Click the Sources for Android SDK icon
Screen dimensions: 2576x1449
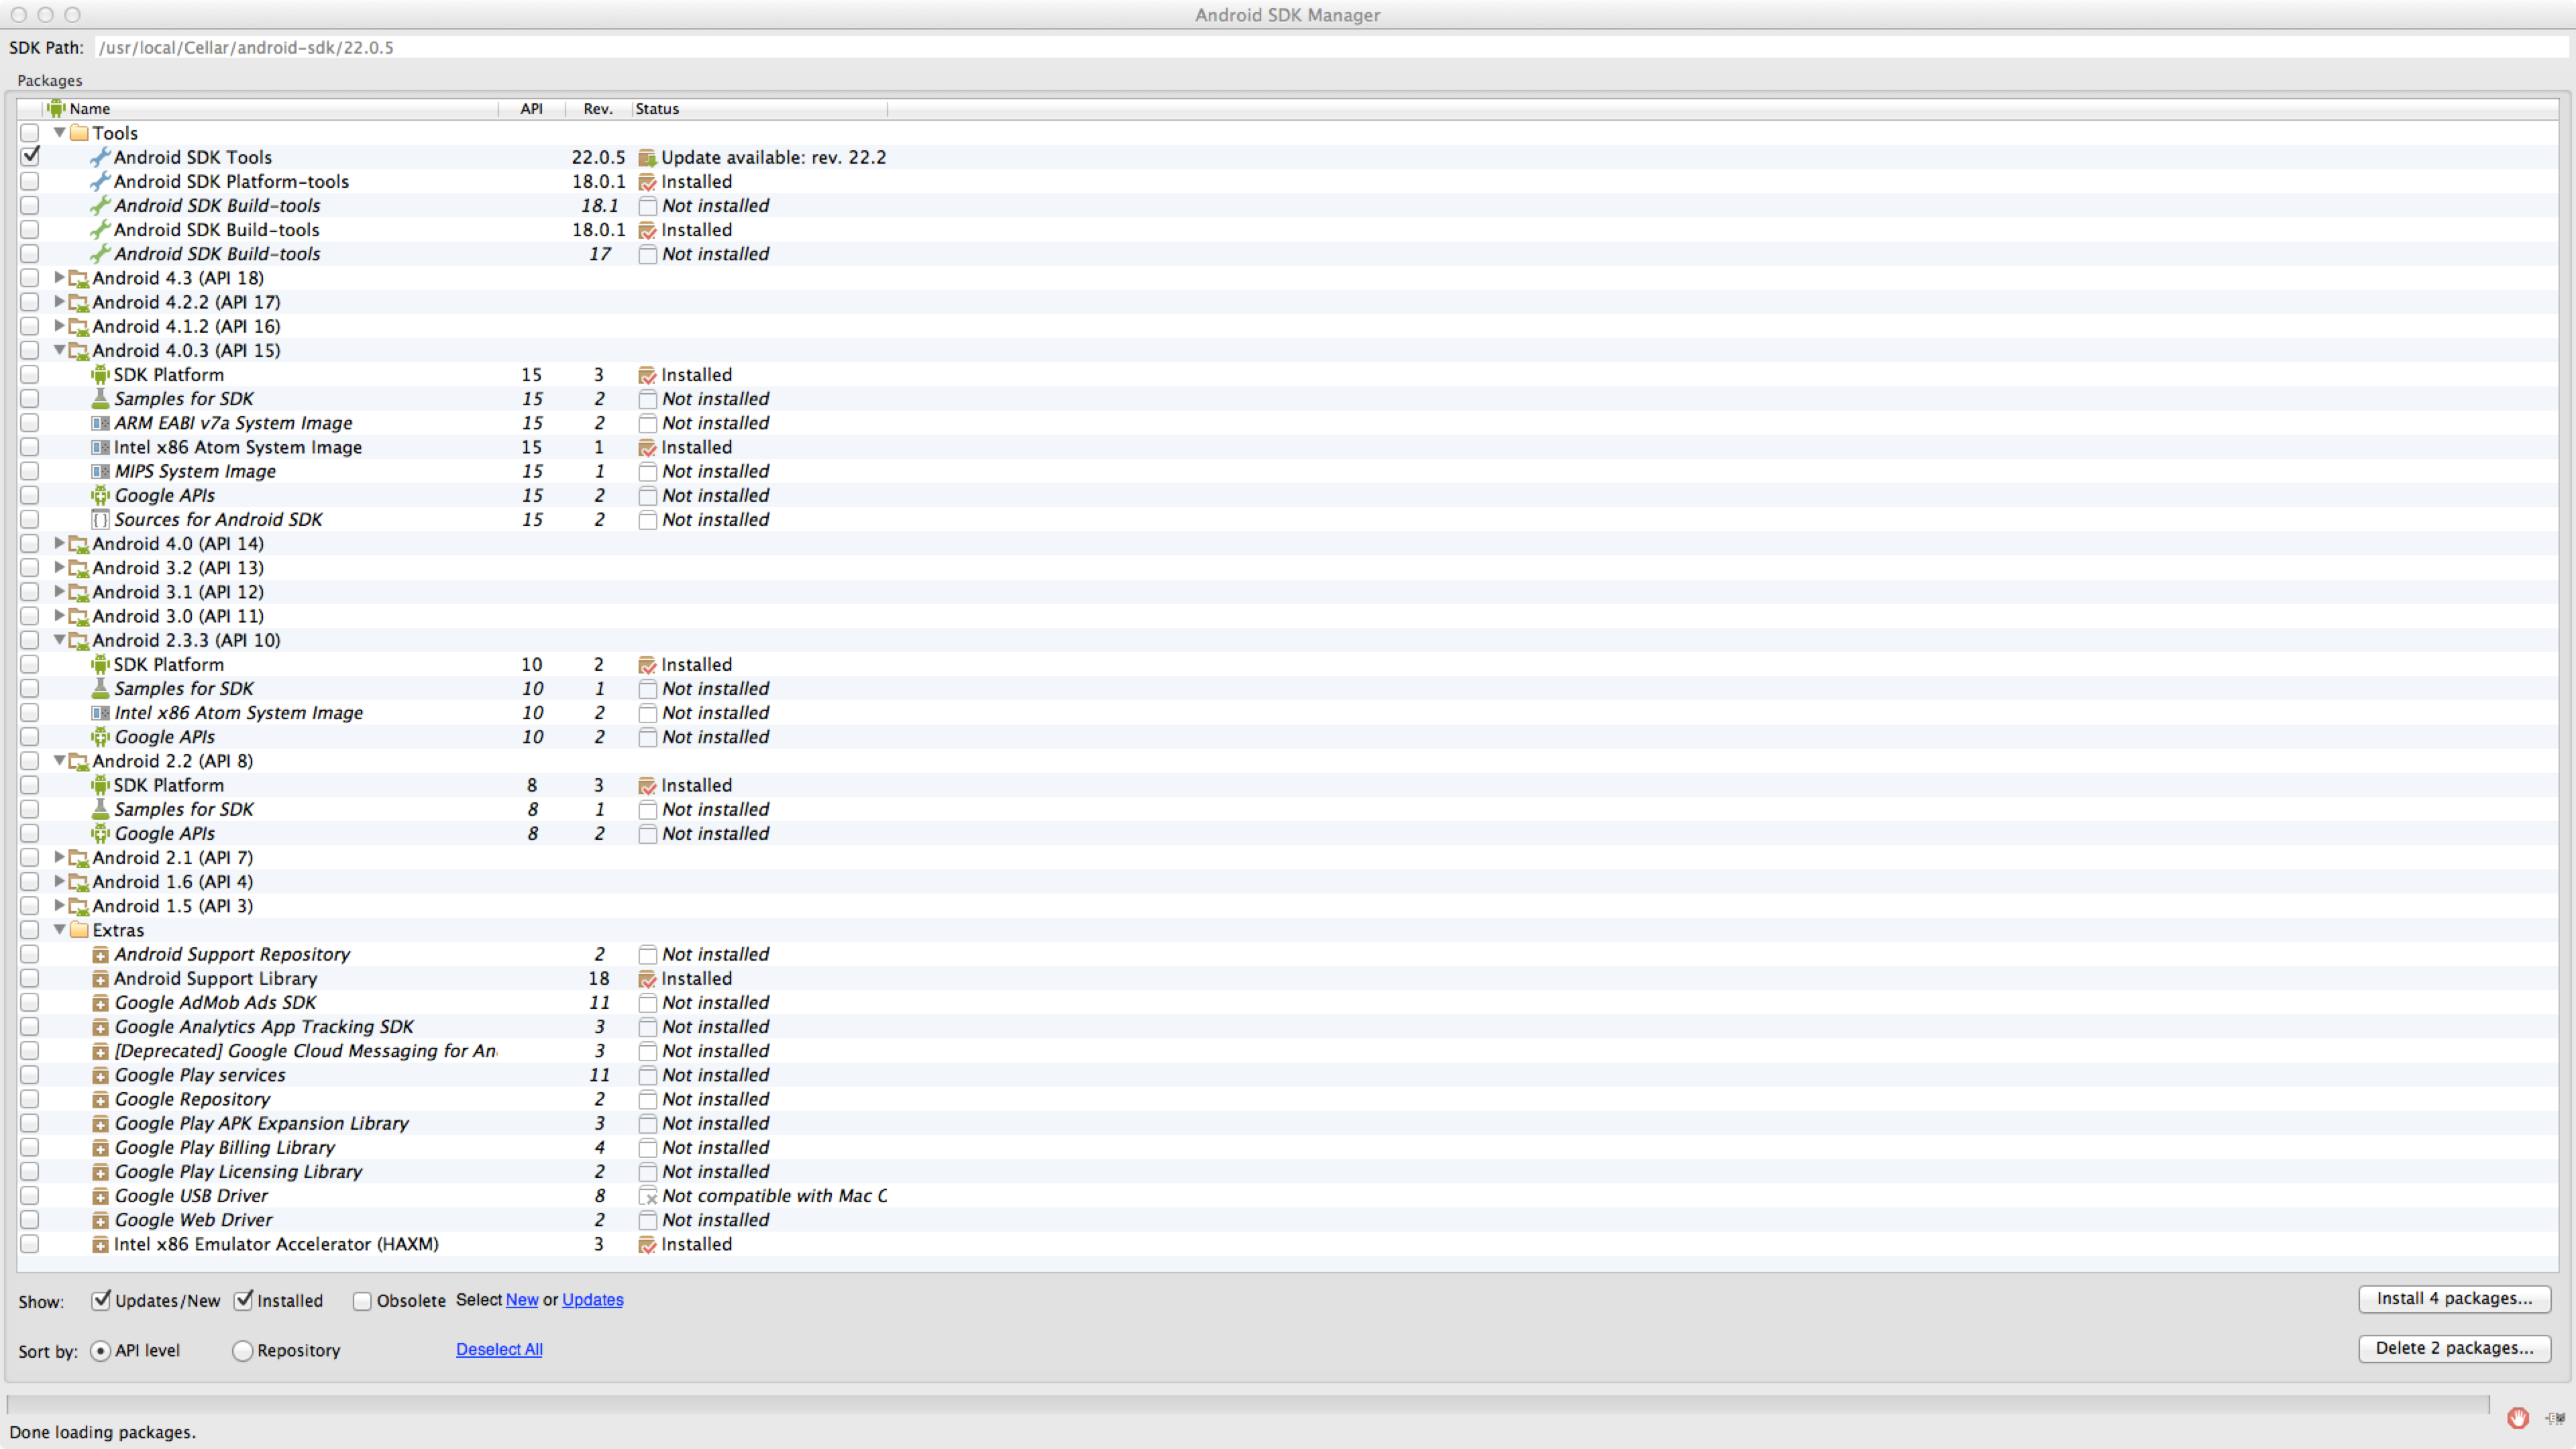(x=100, y=519)
